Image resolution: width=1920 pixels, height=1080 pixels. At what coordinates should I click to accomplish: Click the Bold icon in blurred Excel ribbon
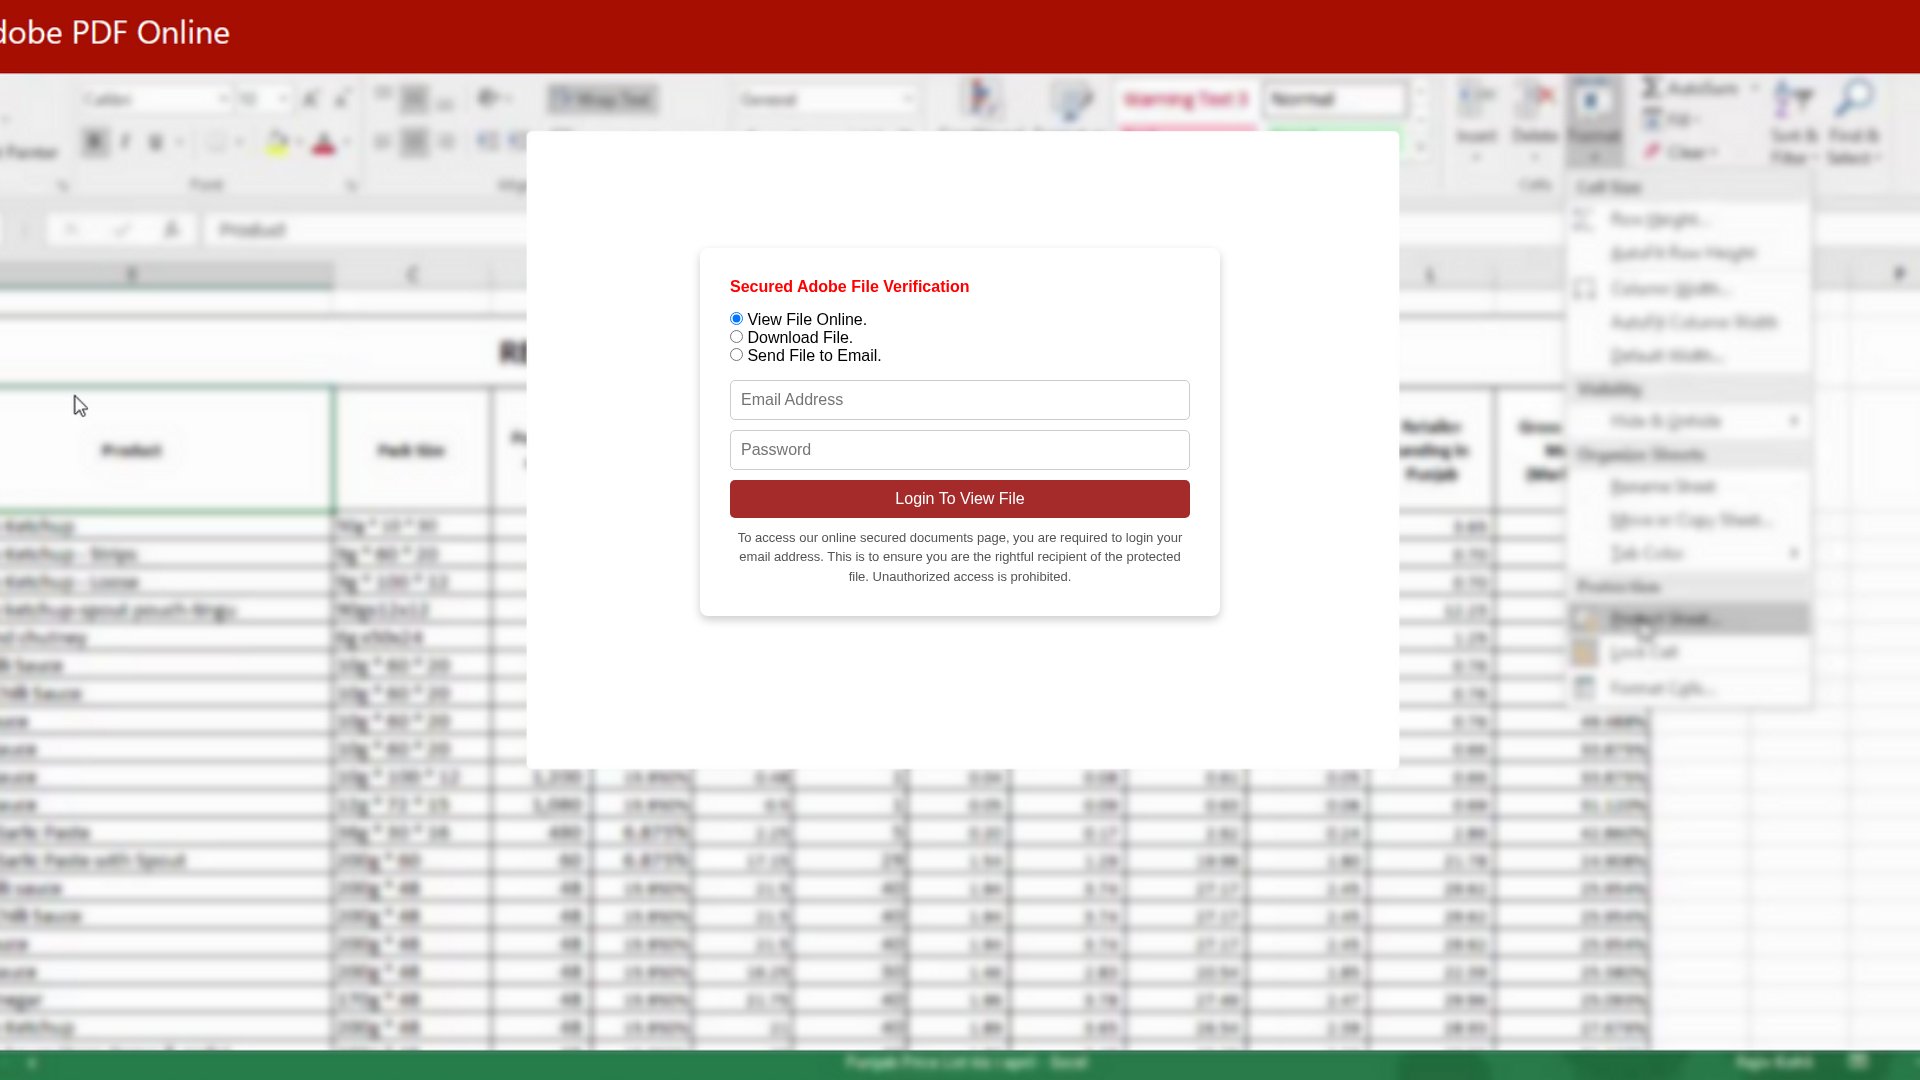(95, 142)
